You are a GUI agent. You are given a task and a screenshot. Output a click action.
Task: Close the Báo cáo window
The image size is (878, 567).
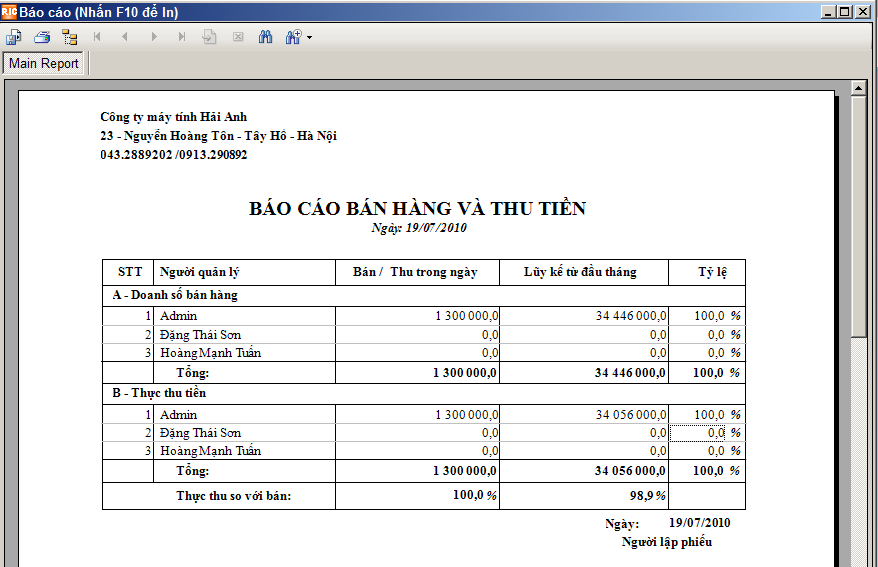click(863, 11)
